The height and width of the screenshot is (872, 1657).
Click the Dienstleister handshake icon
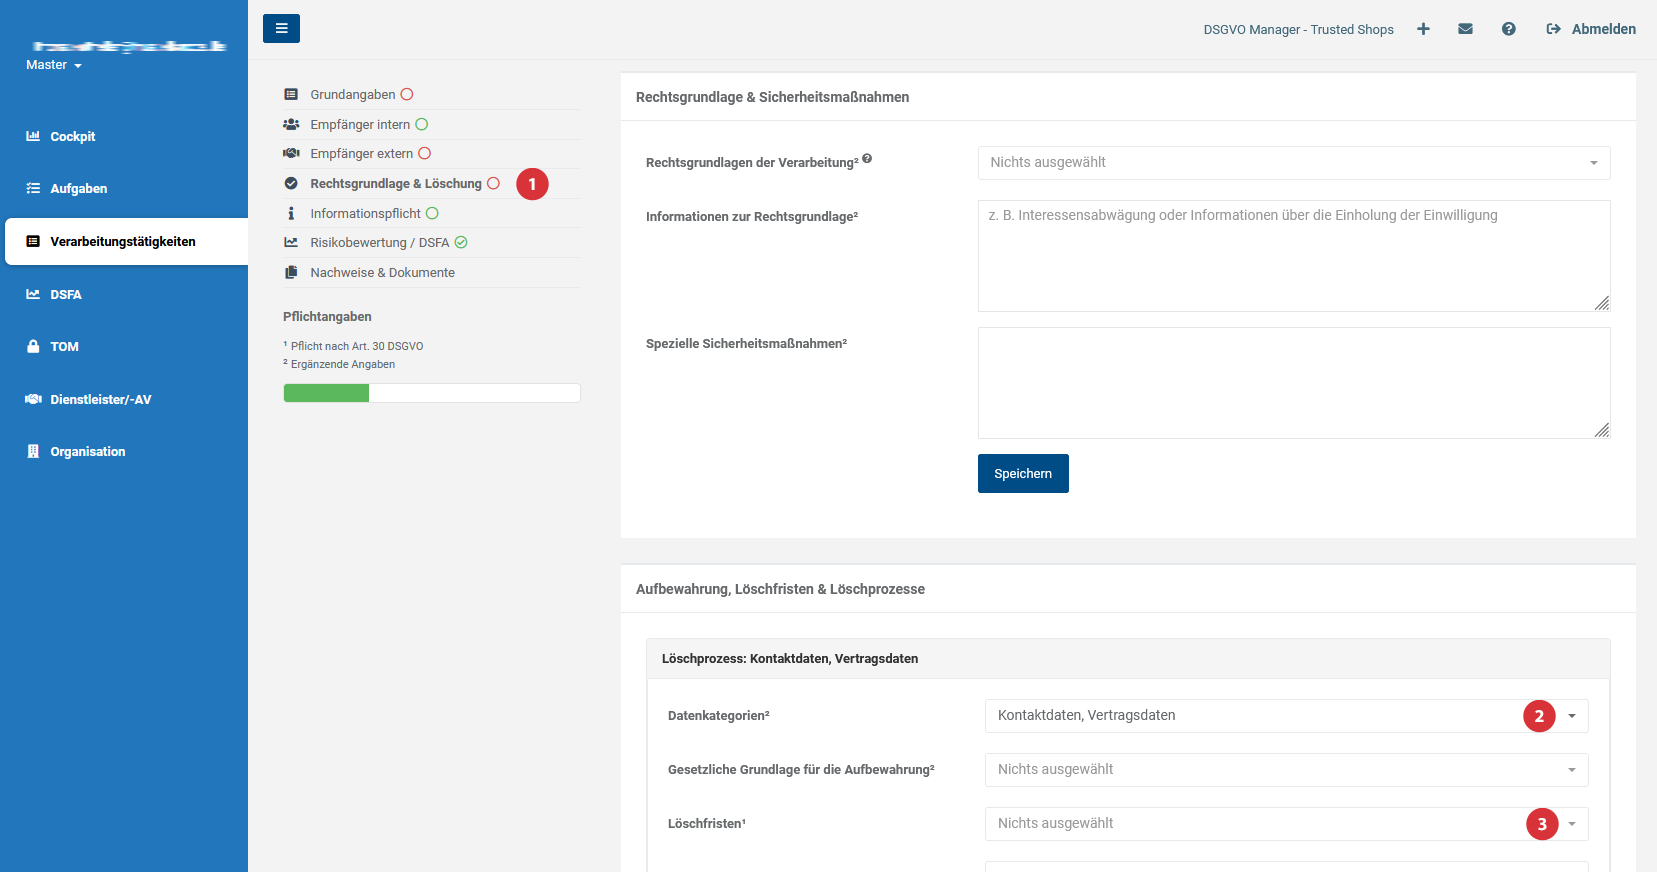point(33,399)
